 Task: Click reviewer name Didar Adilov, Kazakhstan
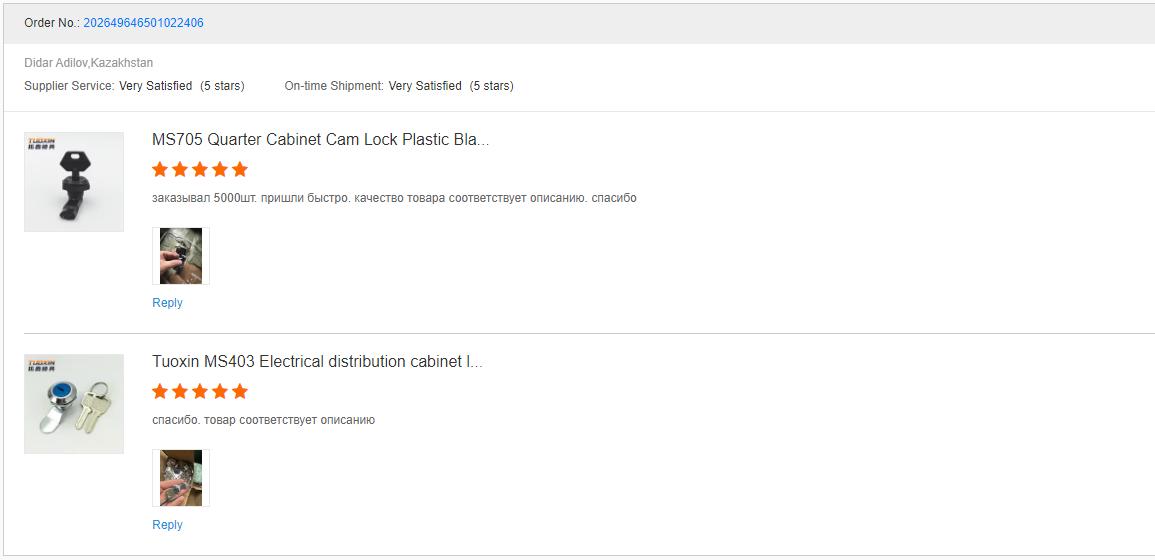89,63
